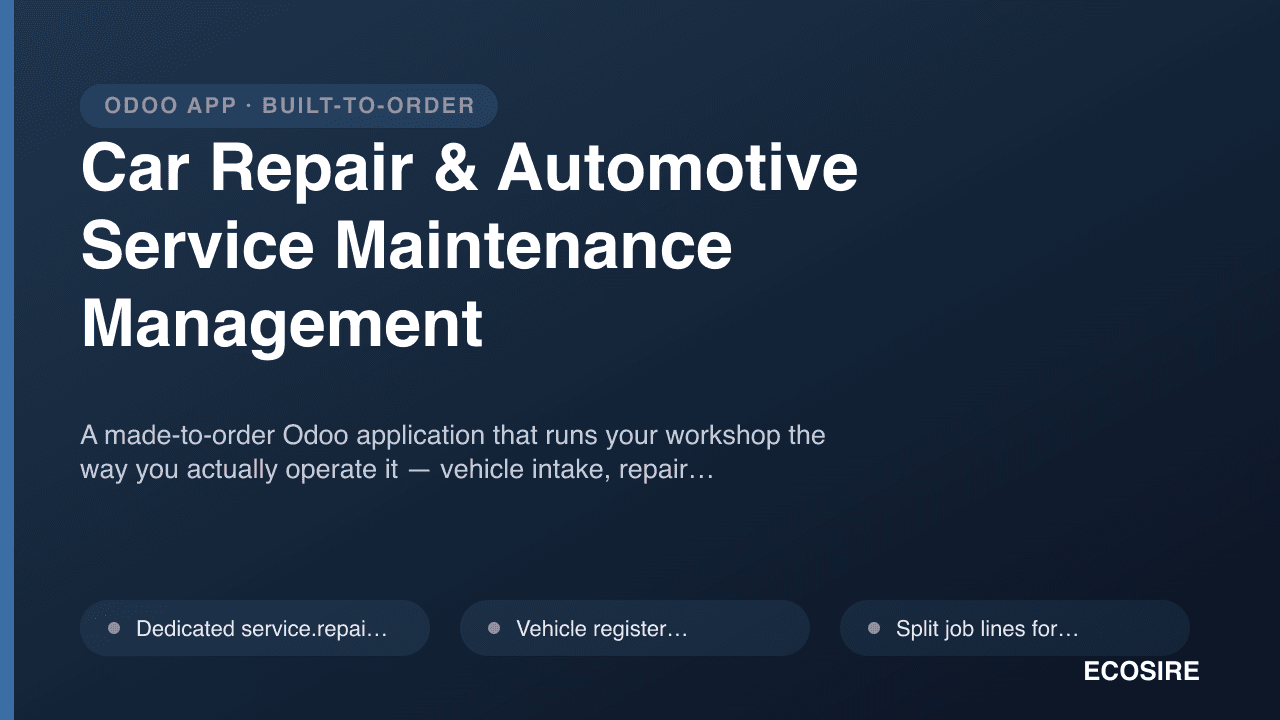Click the "A made-to-order Odoo application" description
This screenshot has width=1280, height=720.
coord(453,452)
